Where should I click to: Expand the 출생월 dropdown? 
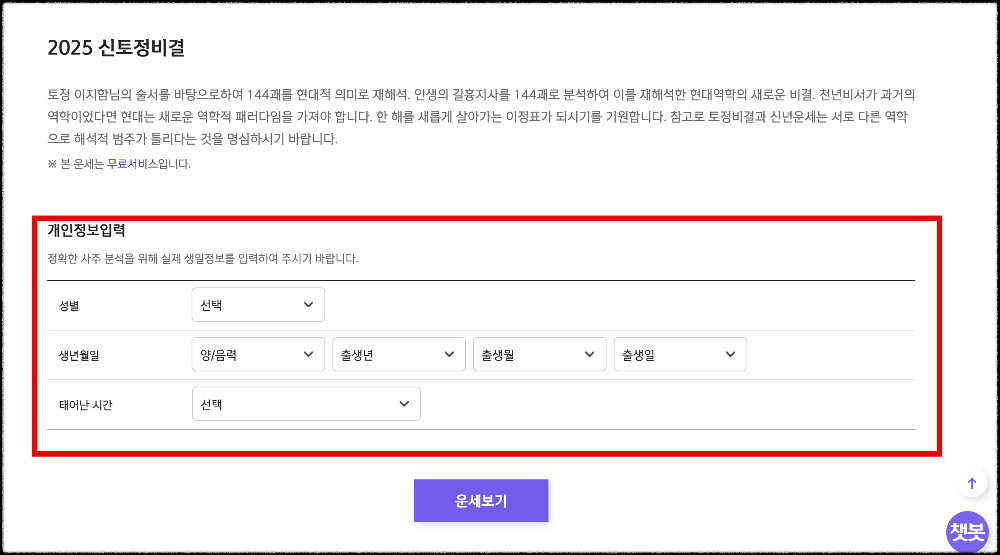click(540, 355)
